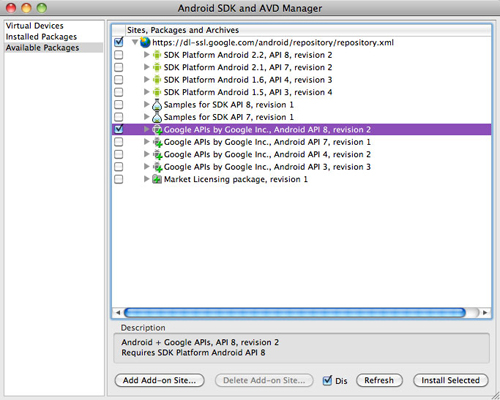Image resolution: width=500 pixels, height=400 pixels.
Task: Expand SDK Platform Android 1.5 row
Action: (146, 92)
